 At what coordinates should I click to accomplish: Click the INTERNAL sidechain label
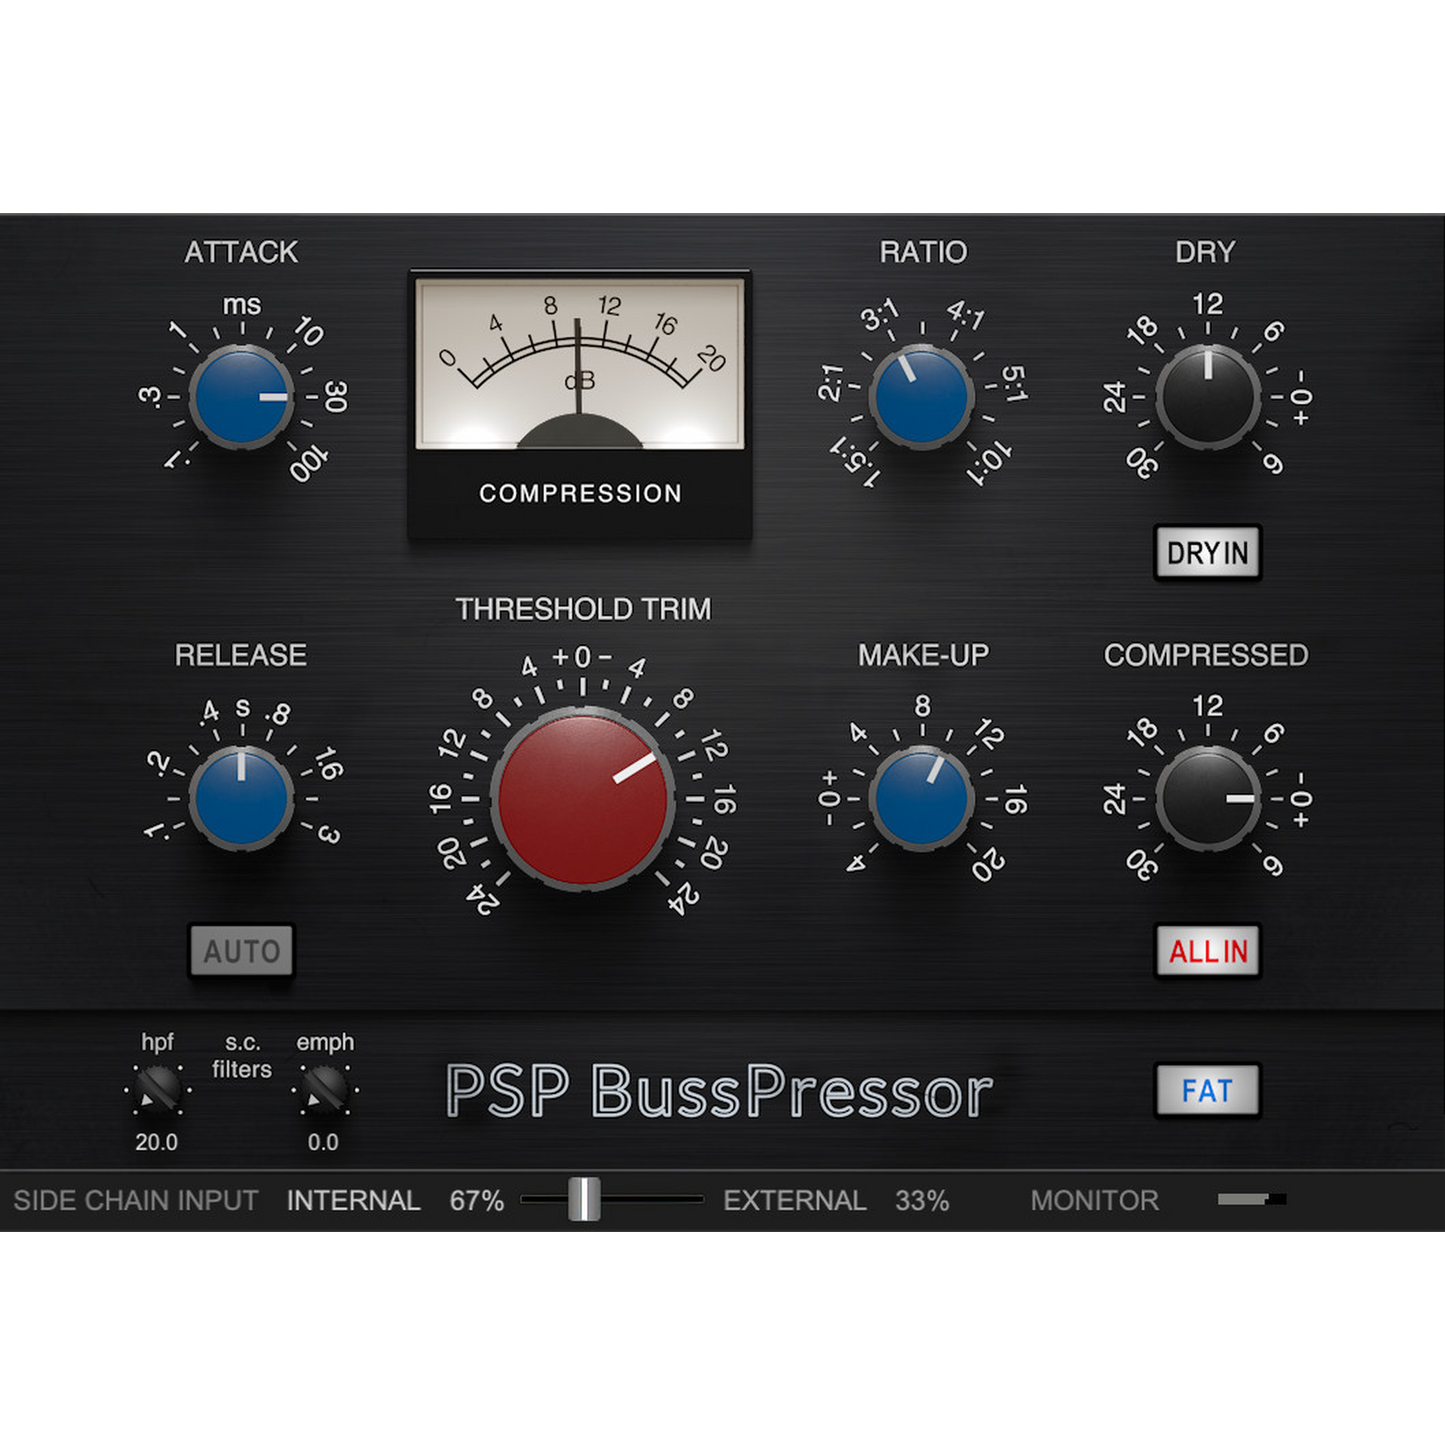(353, 1199)
